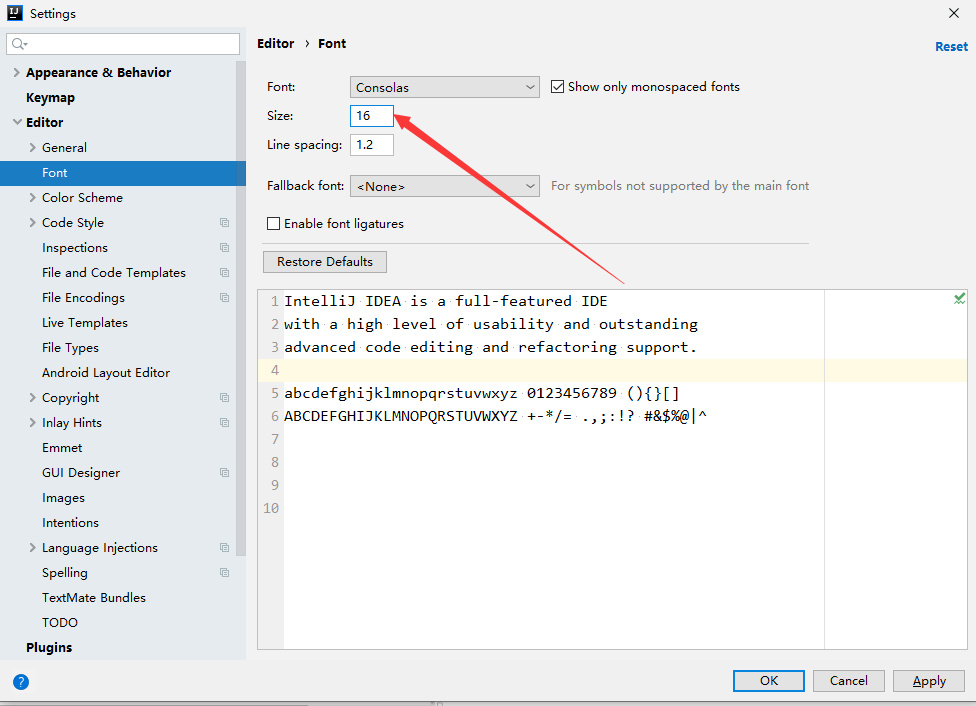Image resolution: width=976 pixels, height=706 pixels.
Task: Click the project-scope icon beside File and Code Templates
Action: coord(225,273)
